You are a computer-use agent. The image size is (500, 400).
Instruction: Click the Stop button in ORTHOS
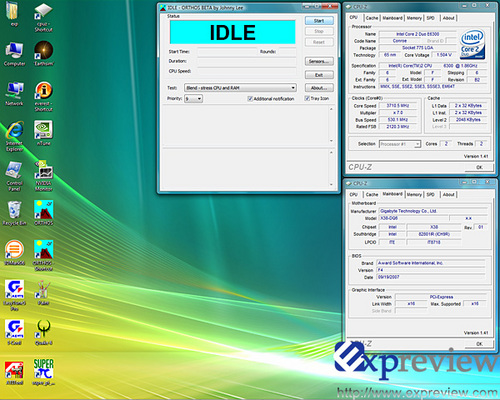tap(319, 31)
